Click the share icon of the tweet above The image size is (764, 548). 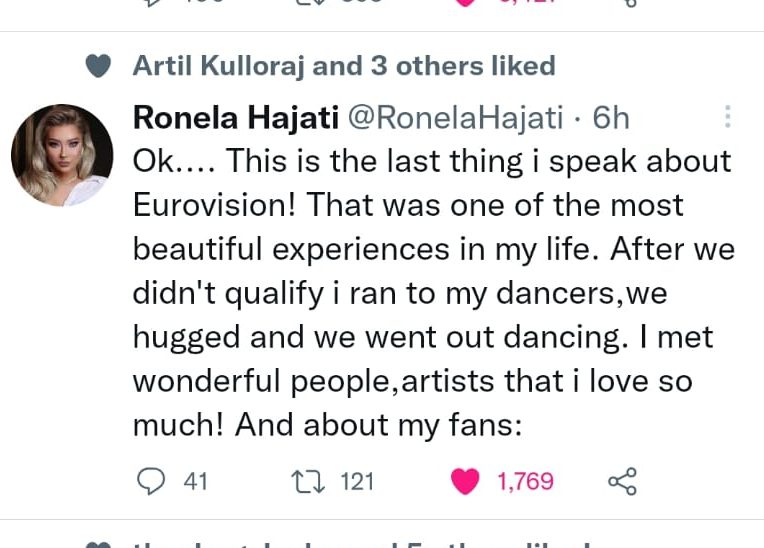coord(629,3)
